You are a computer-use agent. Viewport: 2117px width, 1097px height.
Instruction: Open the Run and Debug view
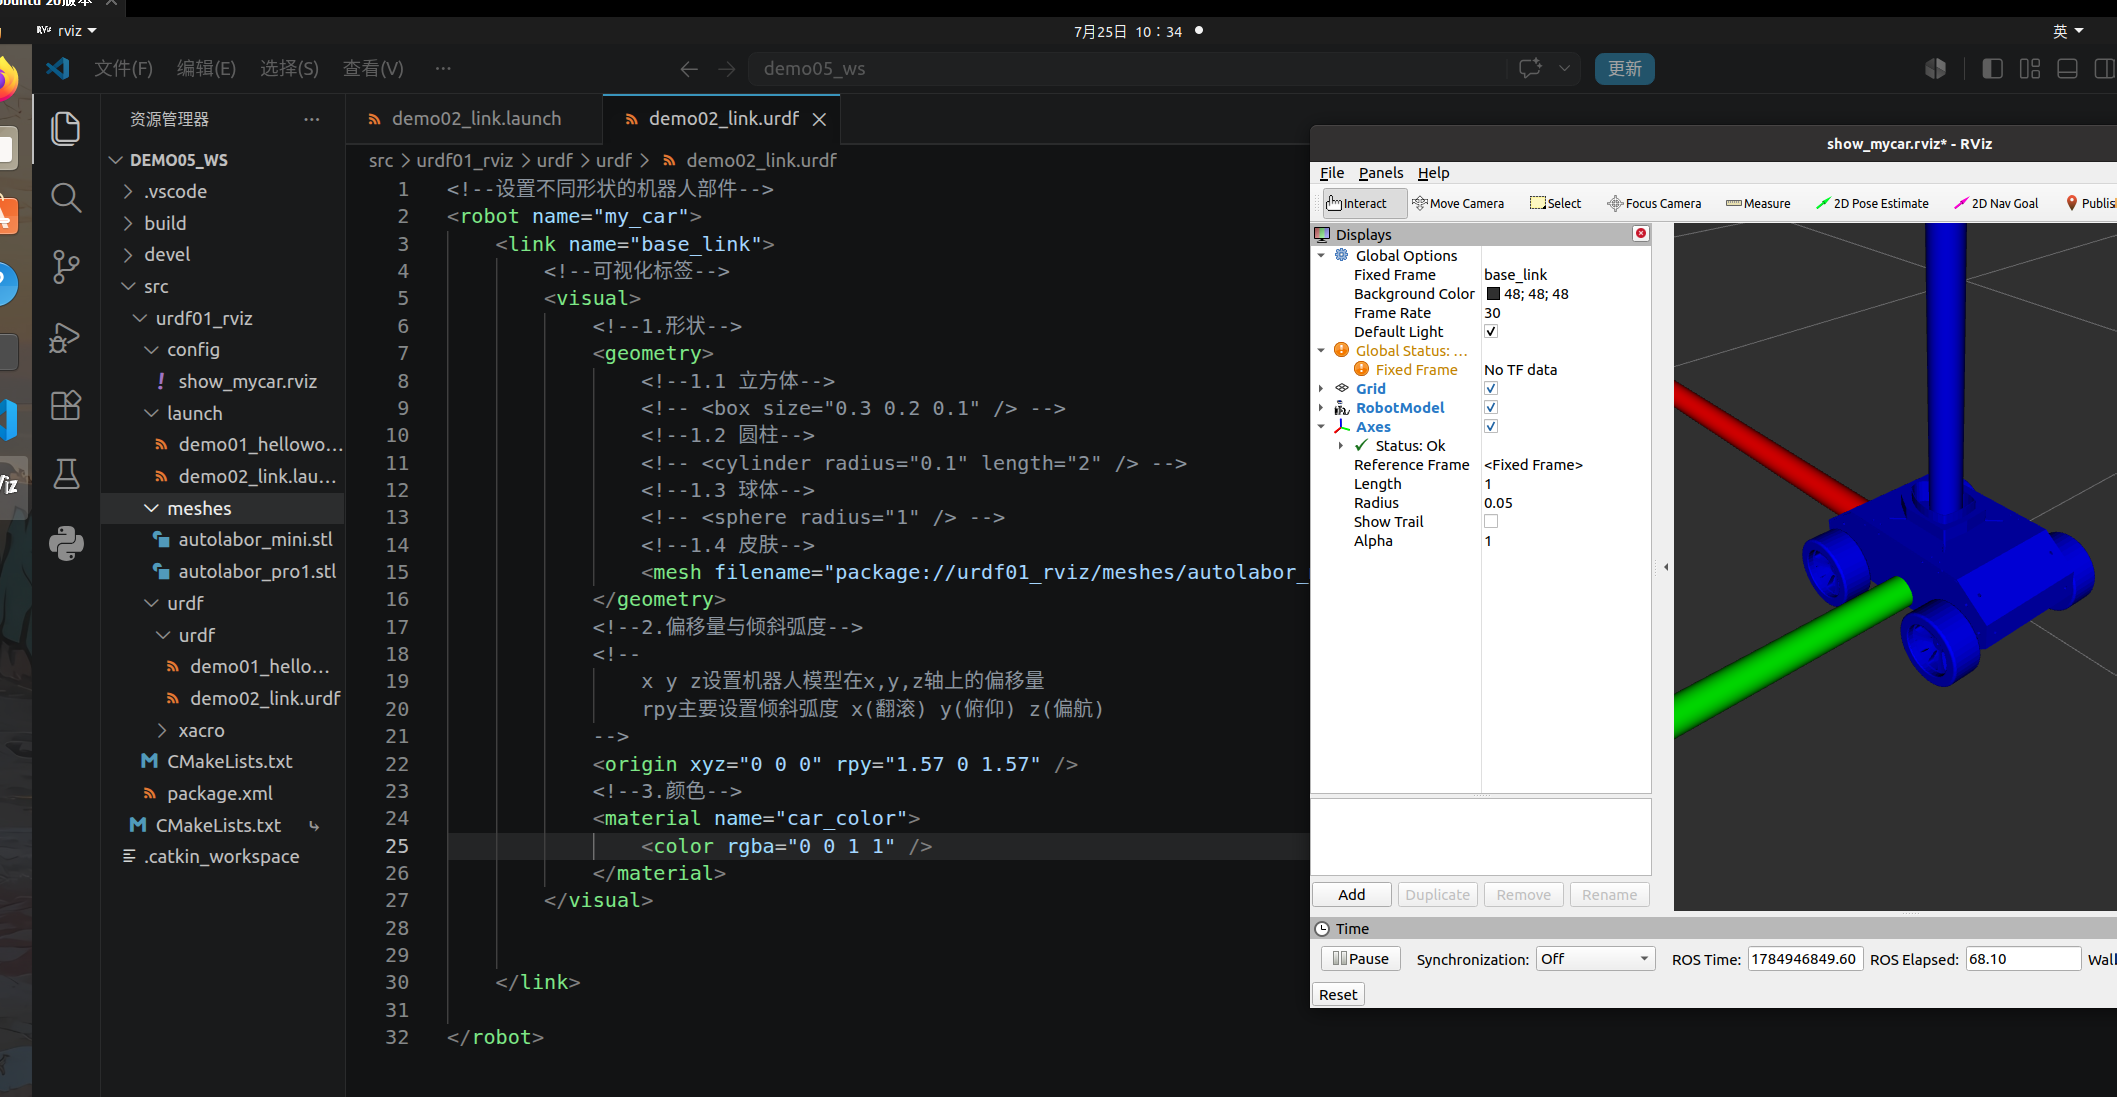(66, 337)
